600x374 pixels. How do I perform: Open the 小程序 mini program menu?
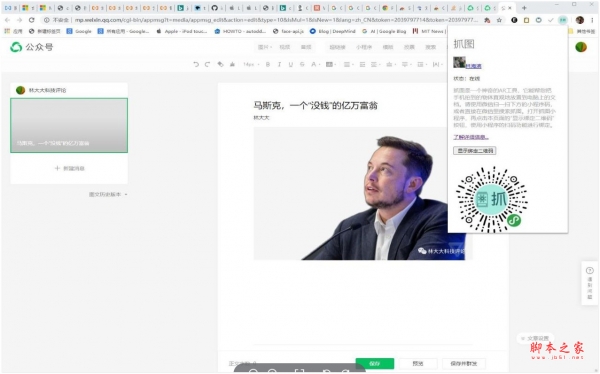(x=364, y=47)
